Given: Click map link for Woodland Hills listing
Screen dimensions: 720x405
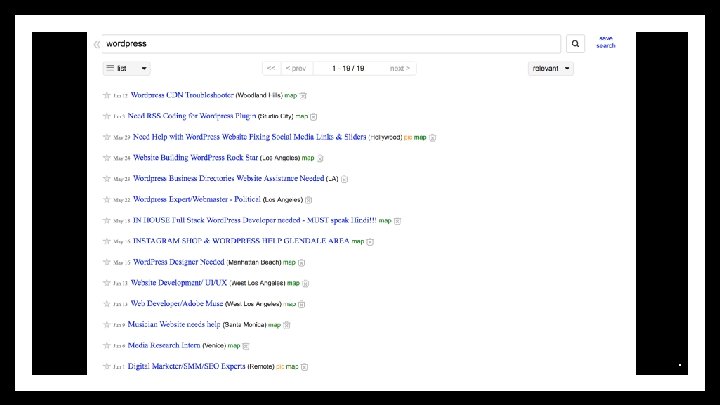Looking at the screenshot, I should [x=291, y=96].
